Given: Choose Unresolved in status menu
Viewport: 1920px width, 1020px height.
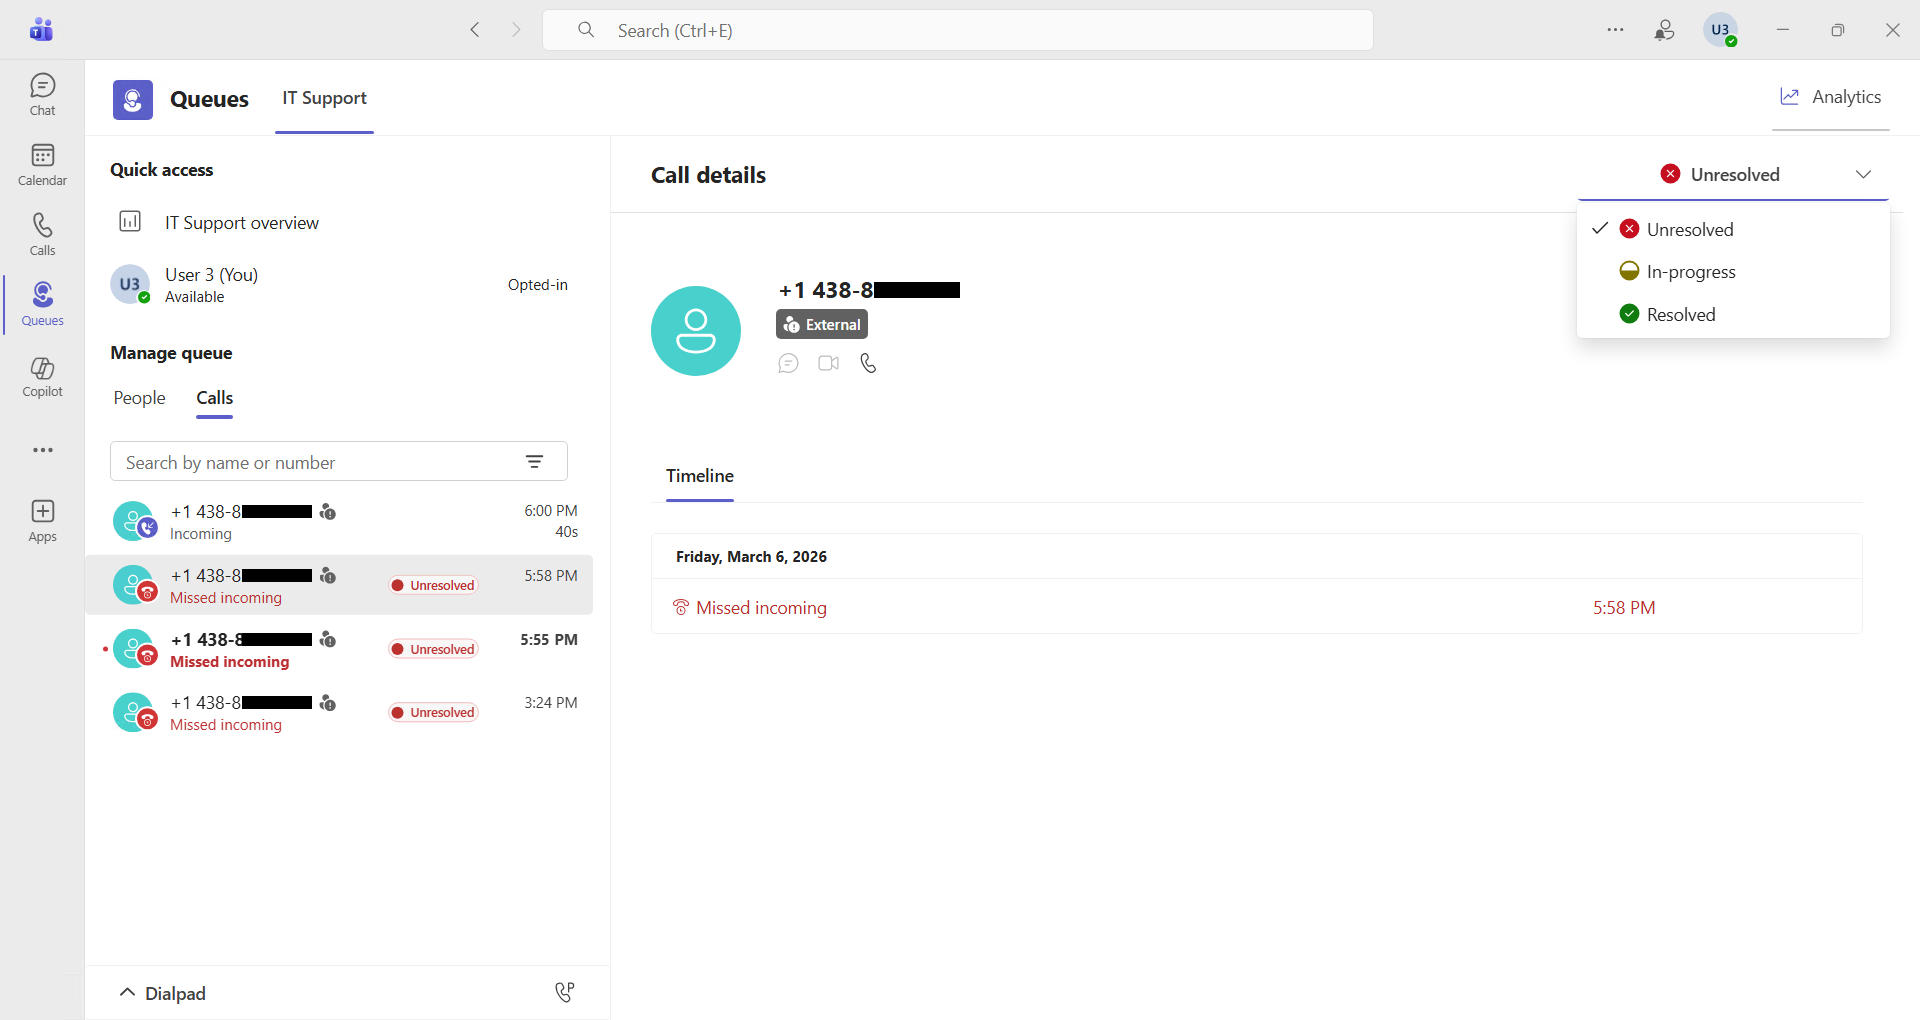Looking at the screenshot, I should click(1689, 230).
